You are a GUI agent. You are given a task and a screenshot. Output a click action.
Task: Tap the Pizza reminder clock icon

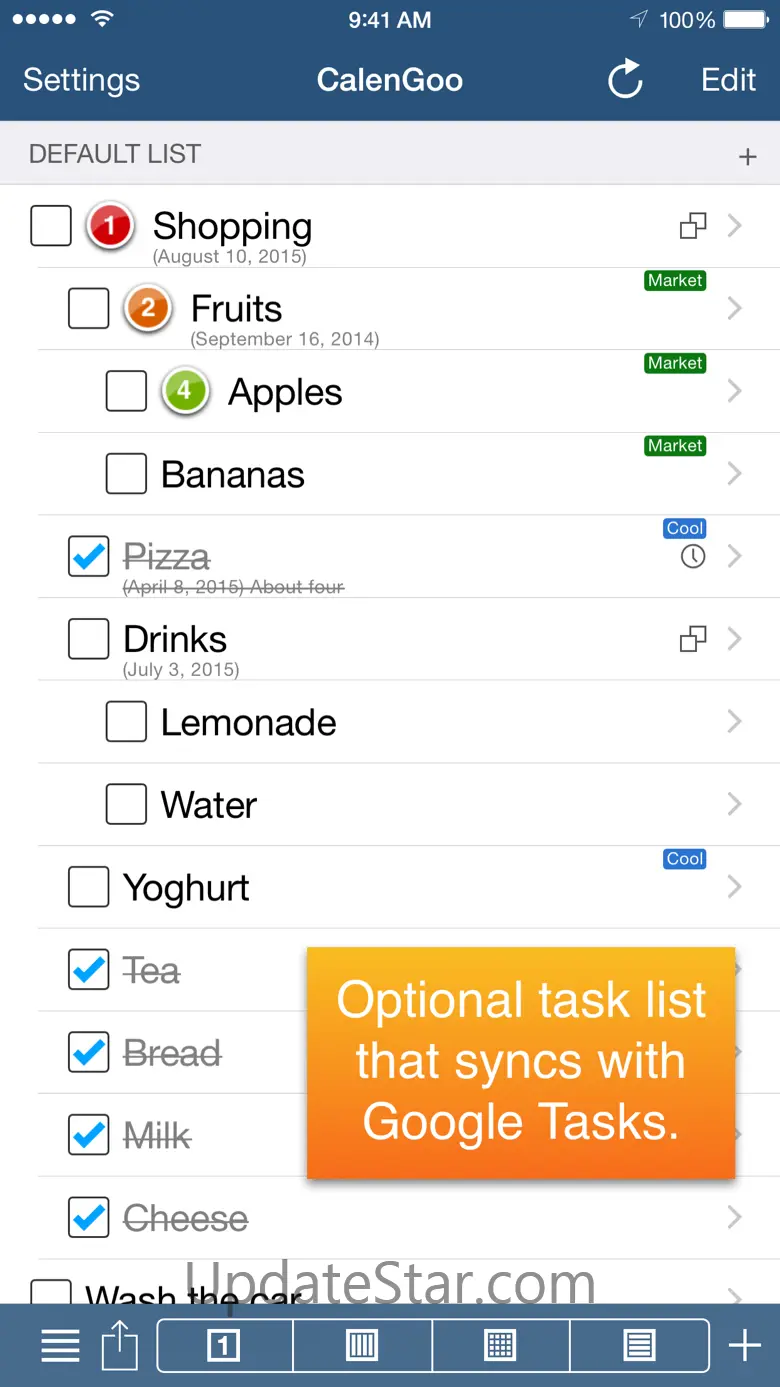click(693, 557)
